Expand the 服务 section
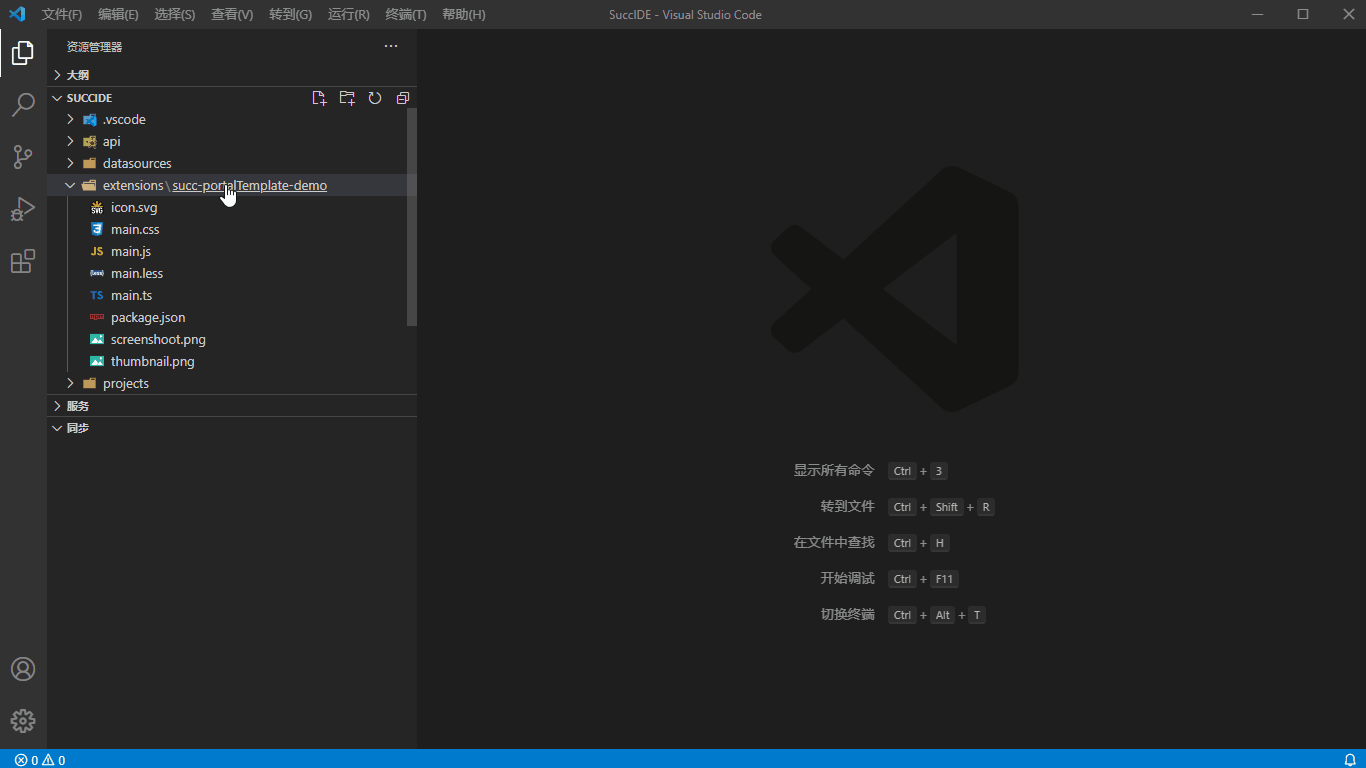 (x=78, y=406)
